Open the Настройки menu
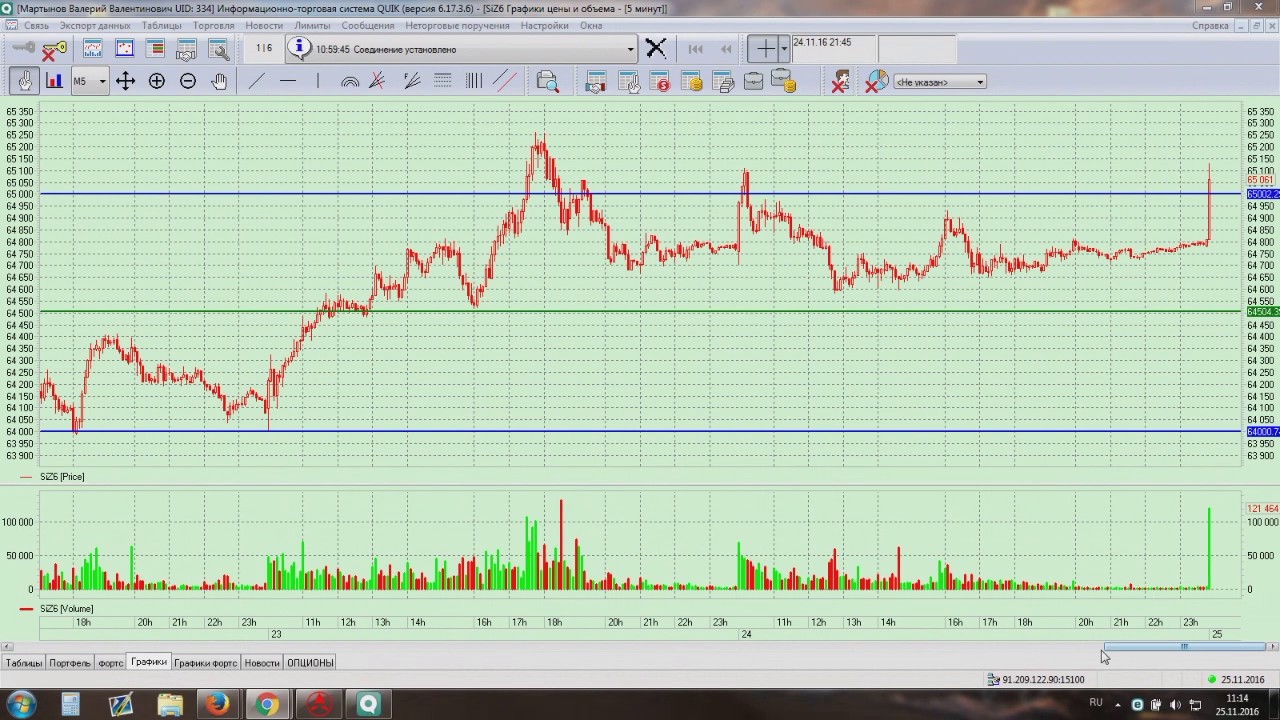1280x720 pixels. 544,25
